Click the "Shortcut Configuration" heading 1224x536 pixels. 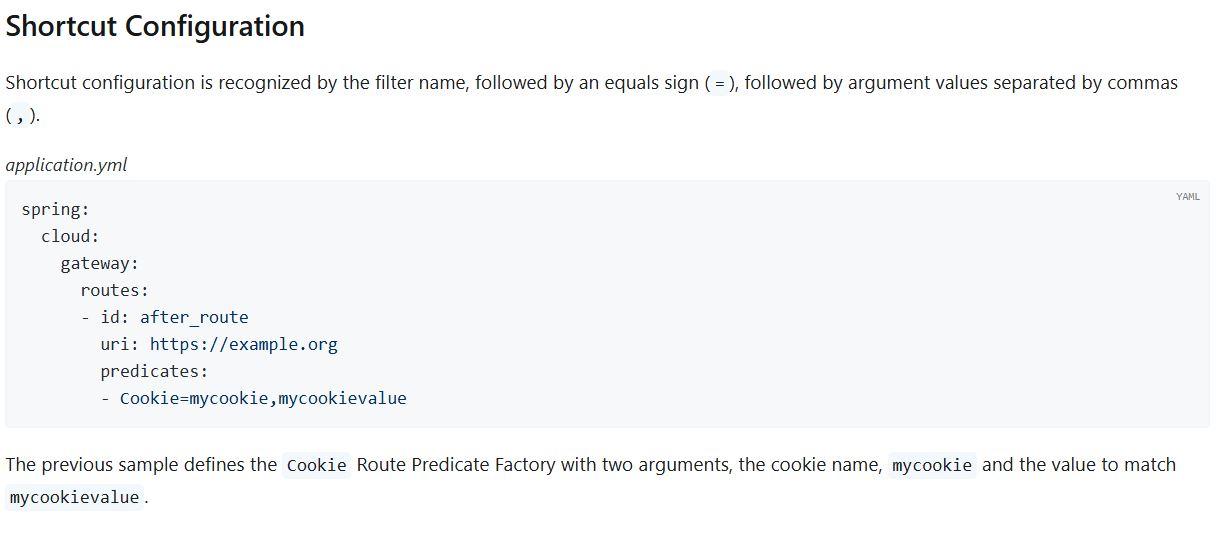155,27
